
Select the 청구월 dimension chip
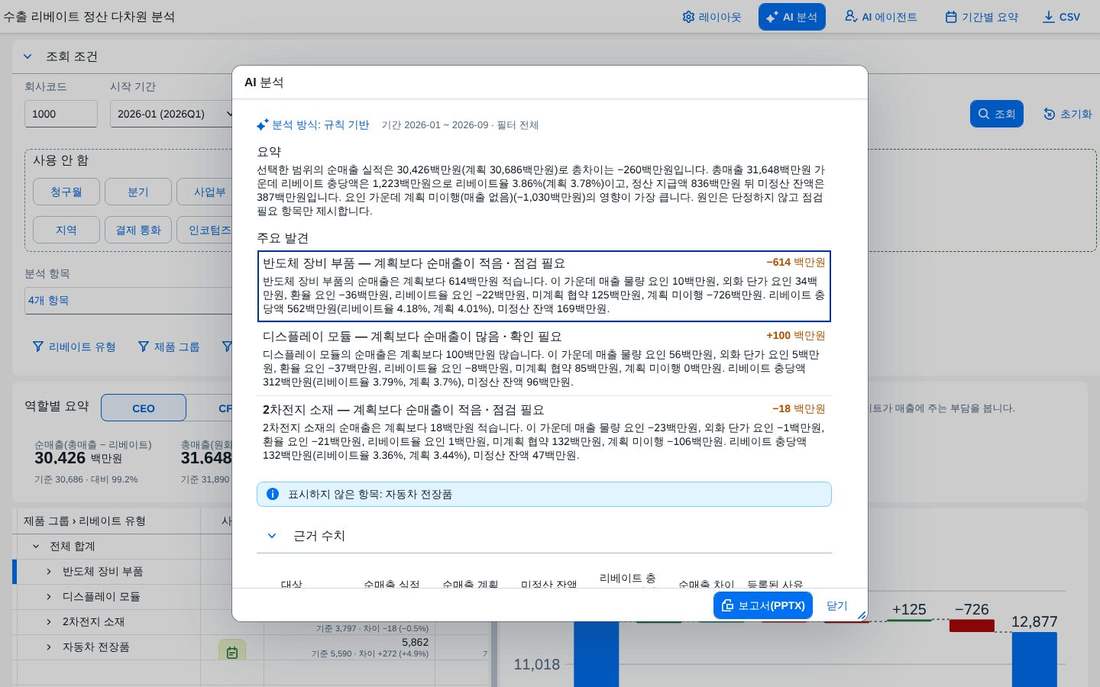pos(66,192)
